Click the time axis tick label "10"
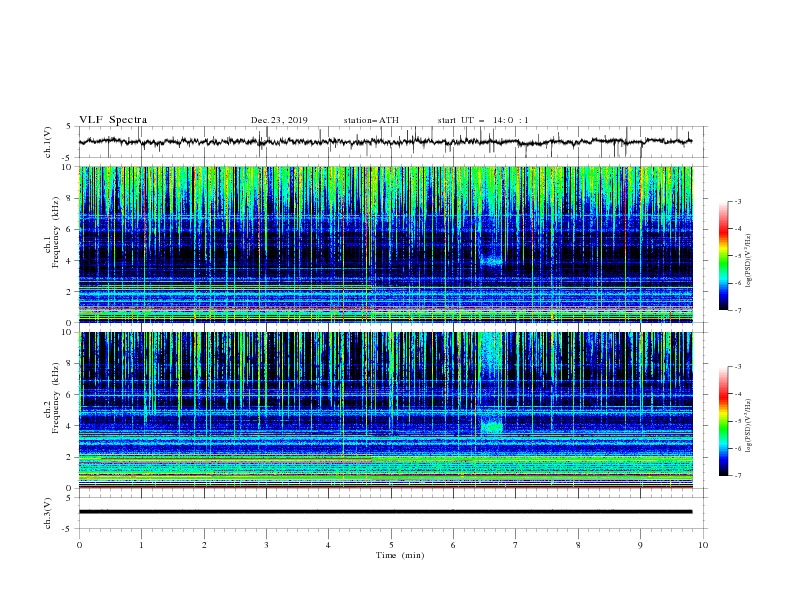Image resolution: width=792 pixels, height=612 pixels. click(x=703, y=545)
